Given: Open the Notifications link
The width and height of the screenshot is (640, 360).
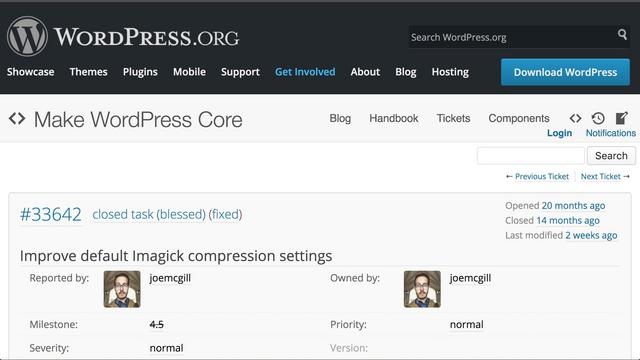Looking at the screenshot, I should 611,133.
